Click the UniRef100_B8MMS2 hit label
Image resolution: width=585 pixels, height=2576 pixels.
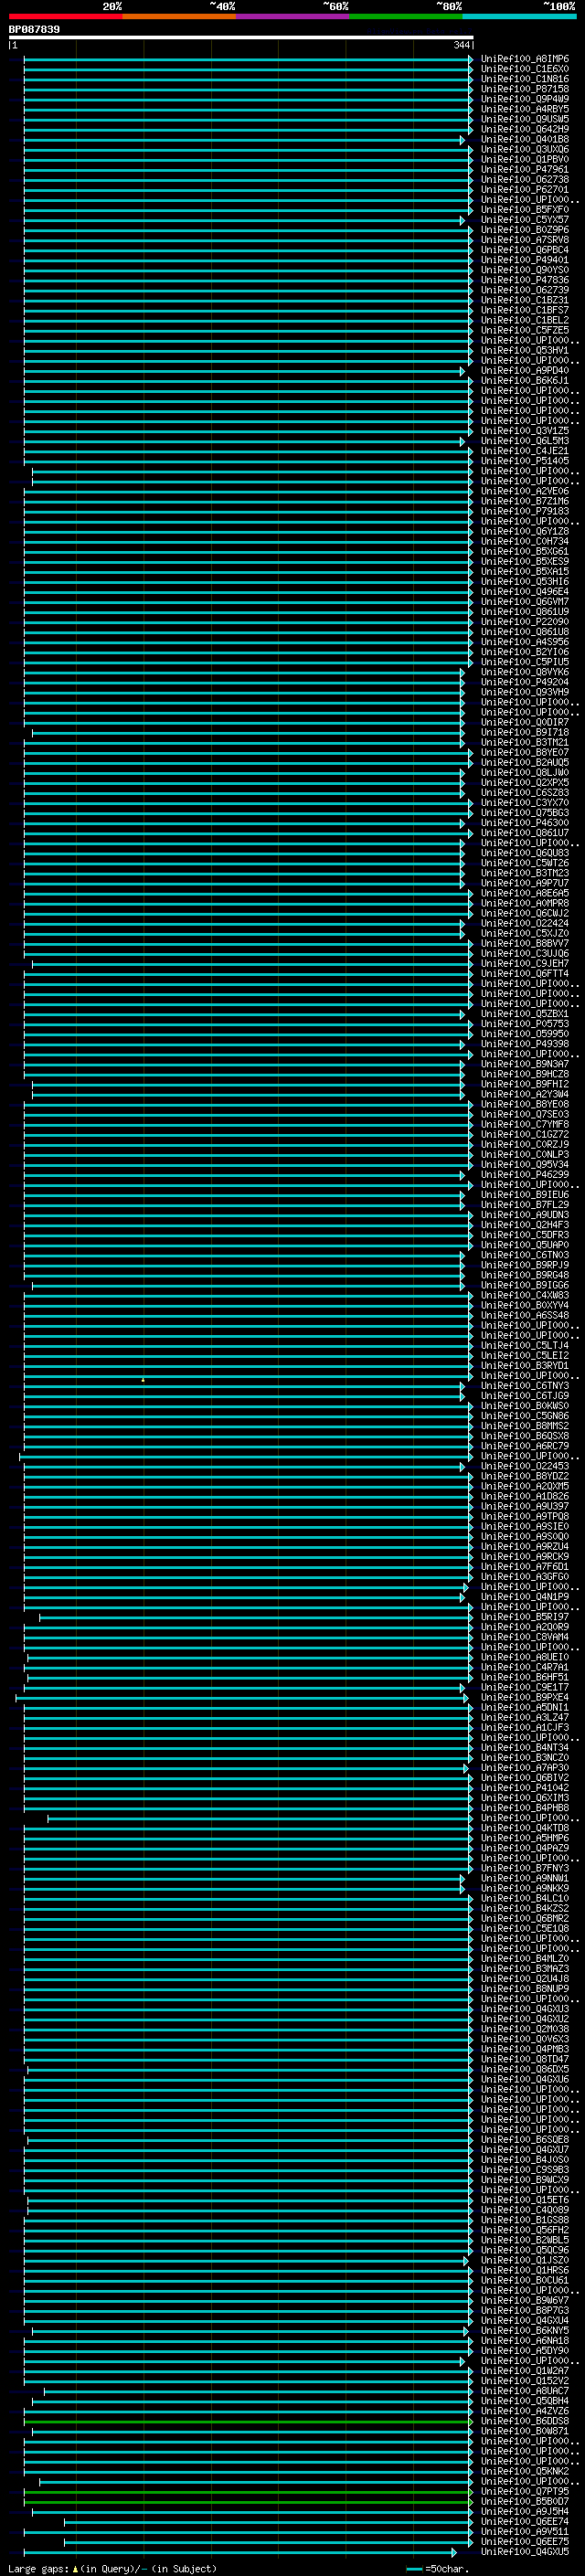(x=525, y=1426)
